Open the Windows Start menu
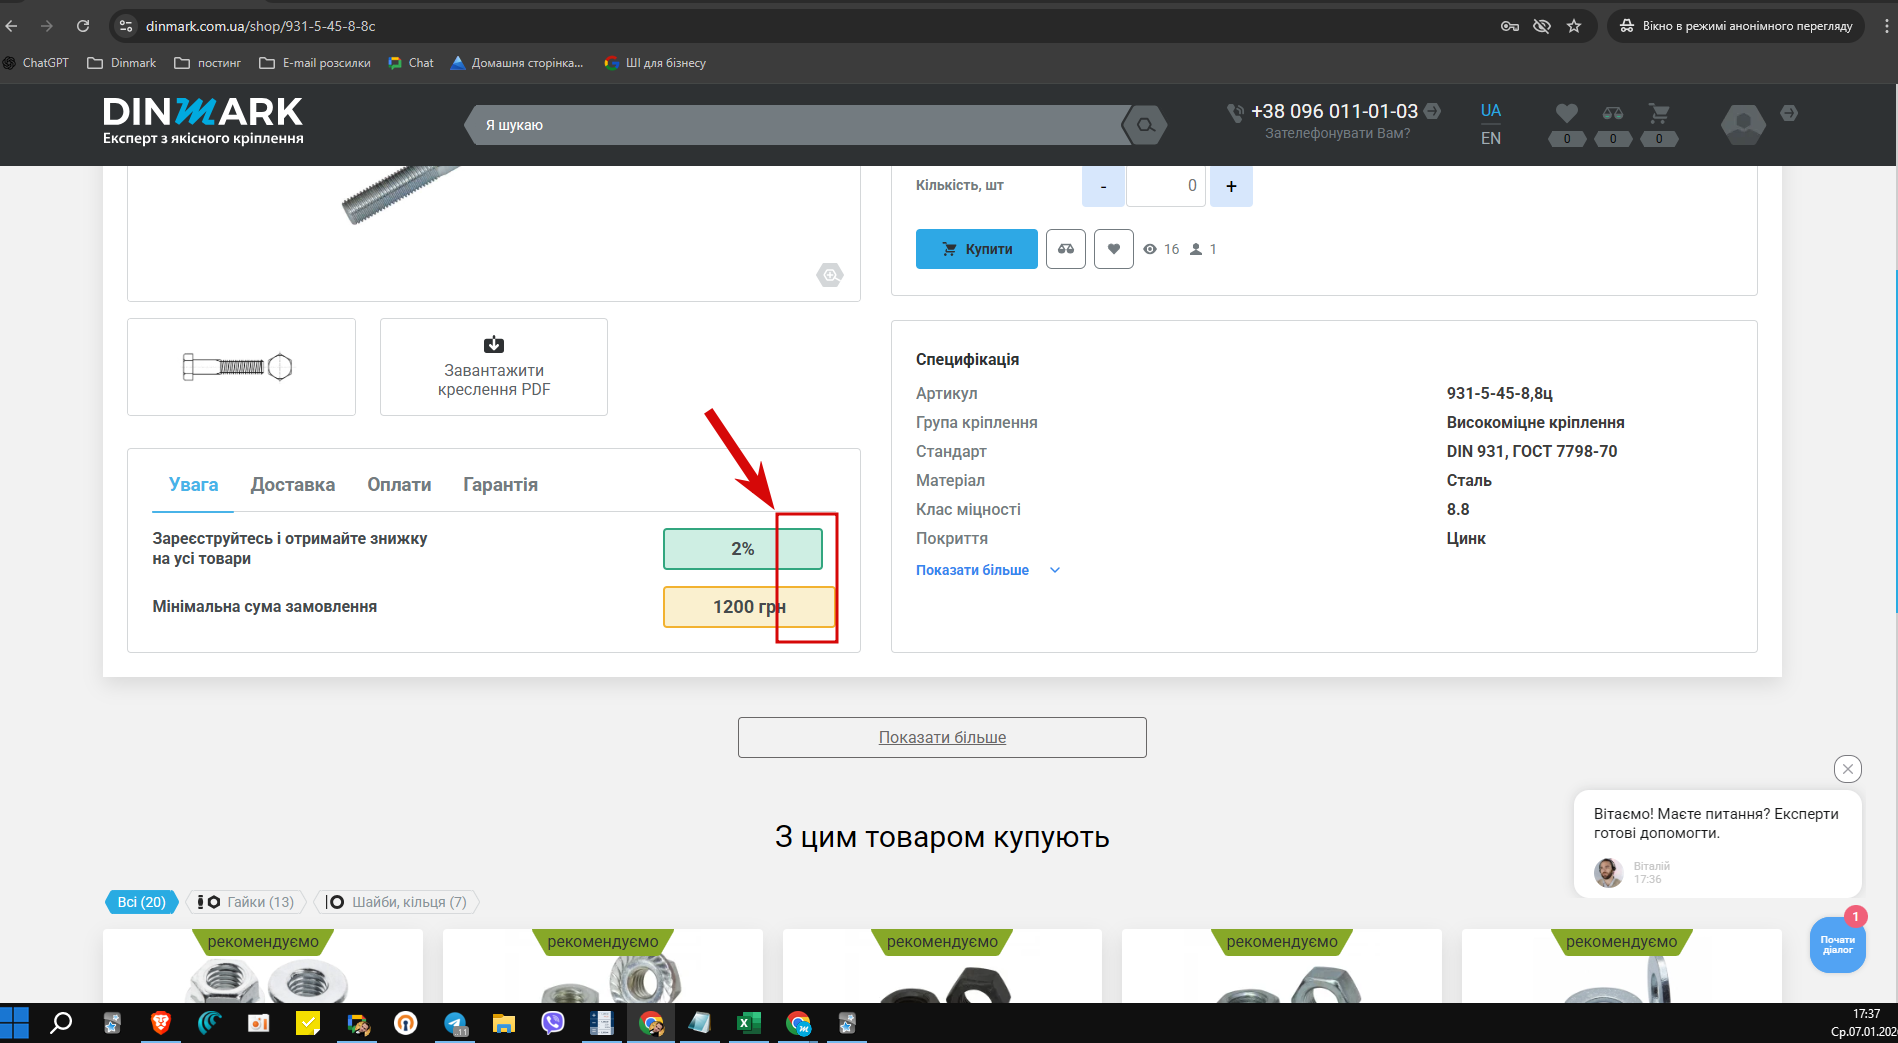This screenshot has height=1043, width=1898. pyautogui.click(x=14, y=1023)
